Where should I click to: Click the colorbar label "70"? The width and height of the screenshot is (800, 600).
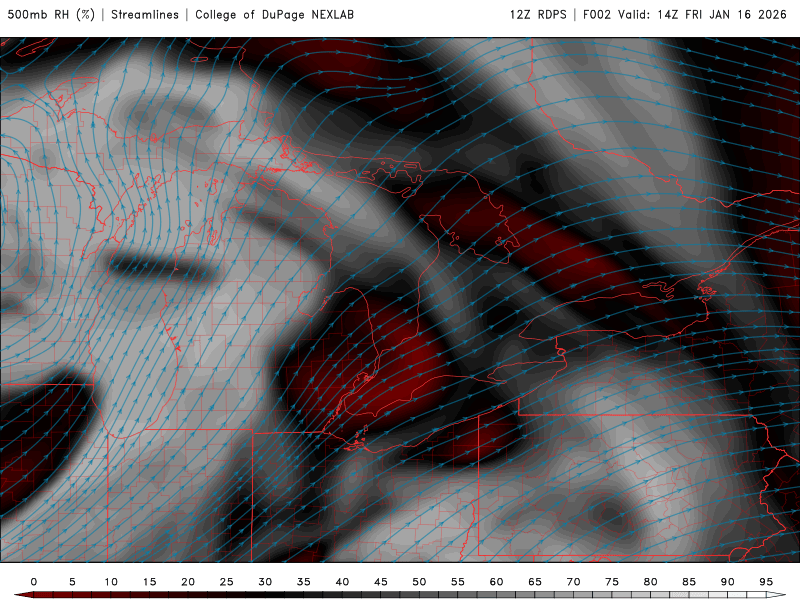click(573, 582)
